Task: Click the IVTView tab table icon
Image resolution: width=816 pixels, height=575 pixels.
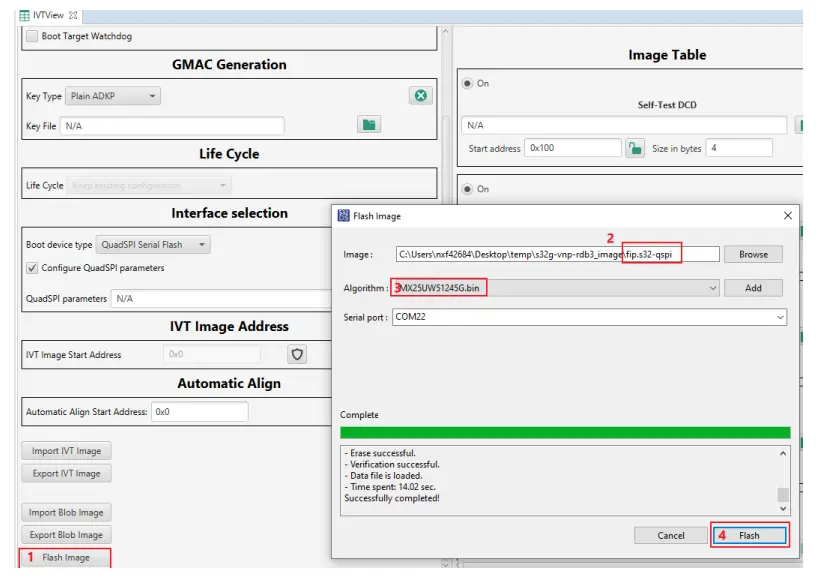Action: point(24,16)
